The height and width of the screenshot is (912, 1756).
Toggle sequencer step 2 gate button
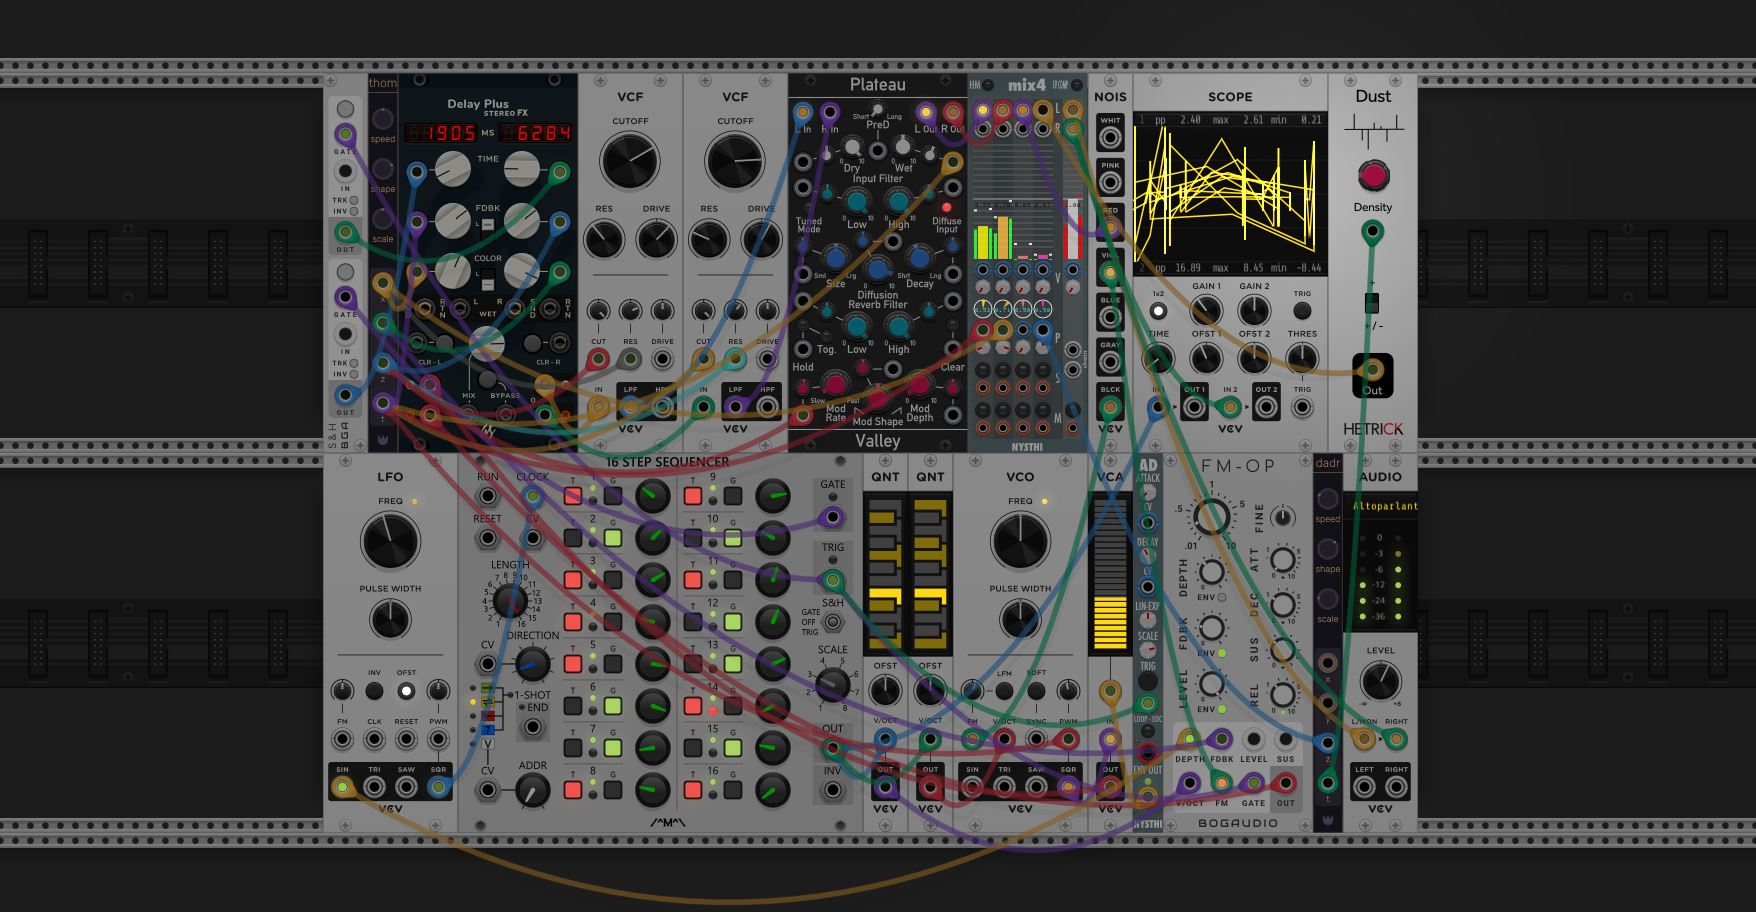tap(613, 538)
